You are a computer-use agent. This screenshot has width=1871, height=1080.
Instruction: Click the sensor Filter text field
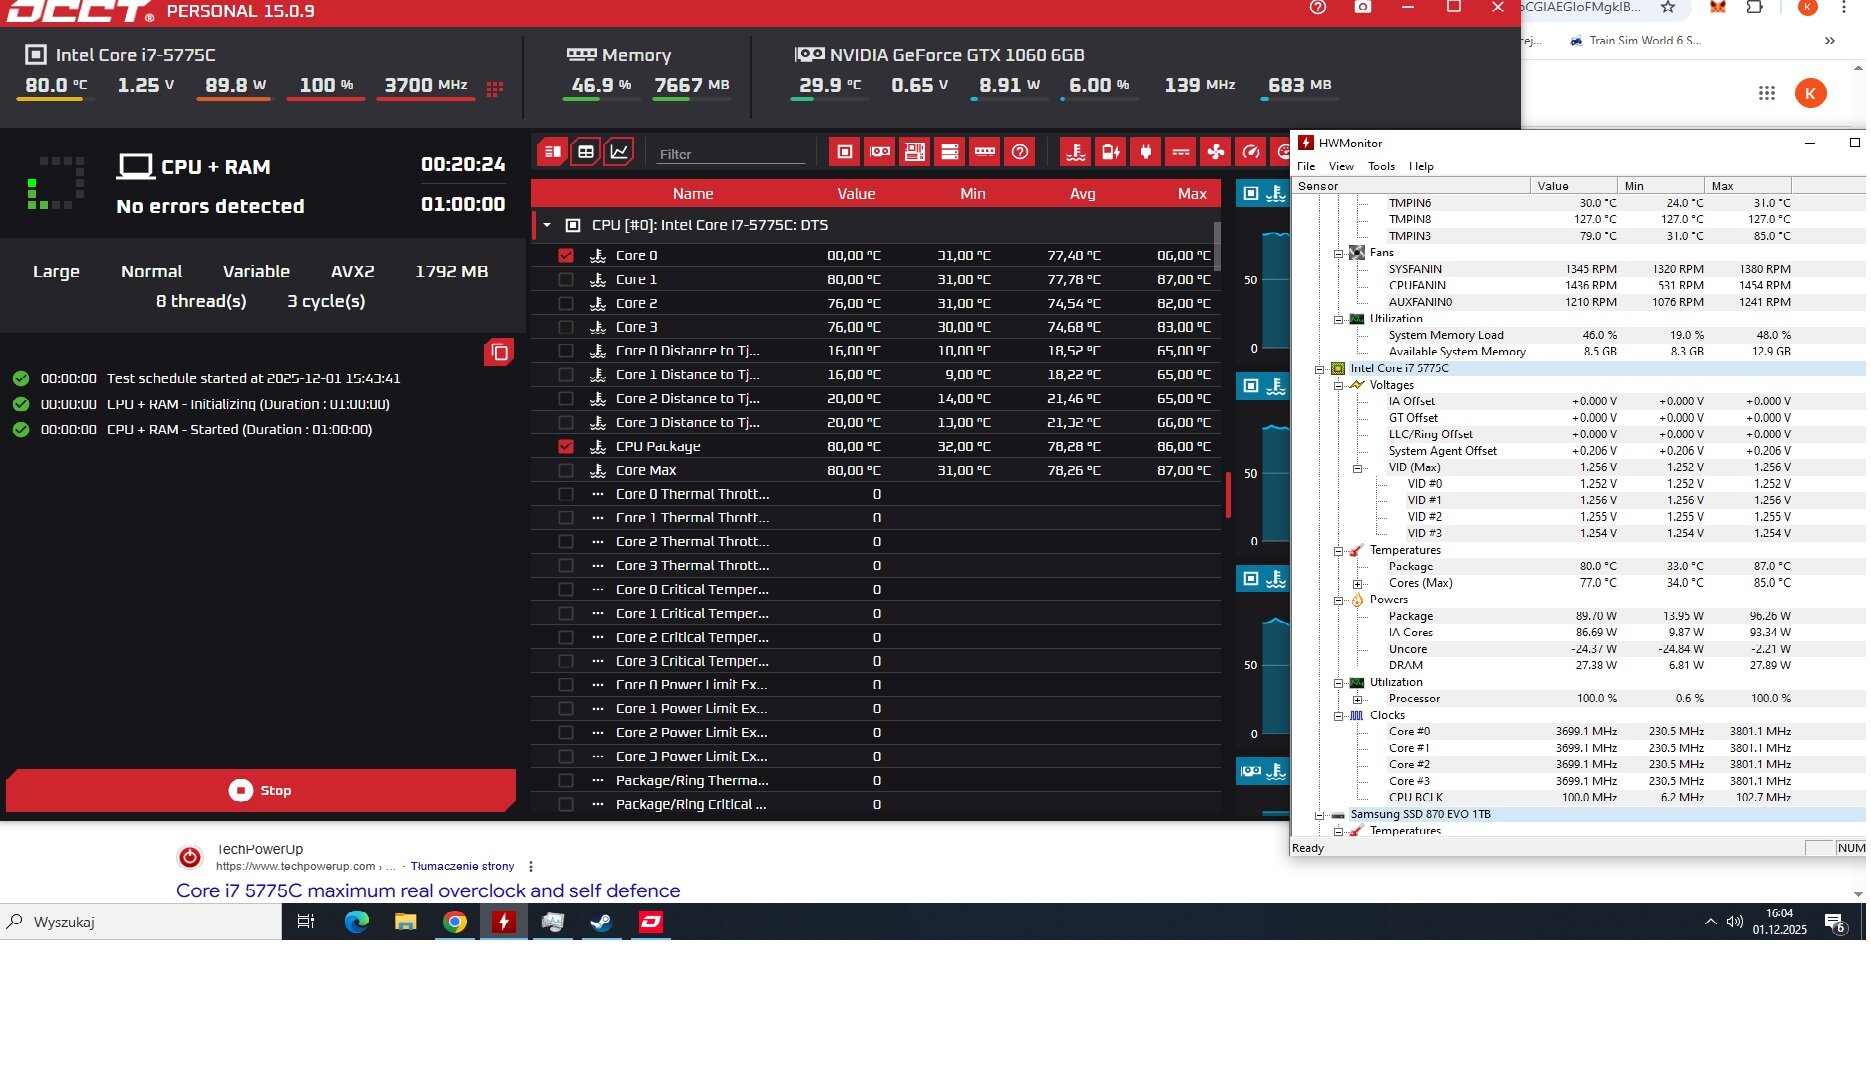pos(730,154)
